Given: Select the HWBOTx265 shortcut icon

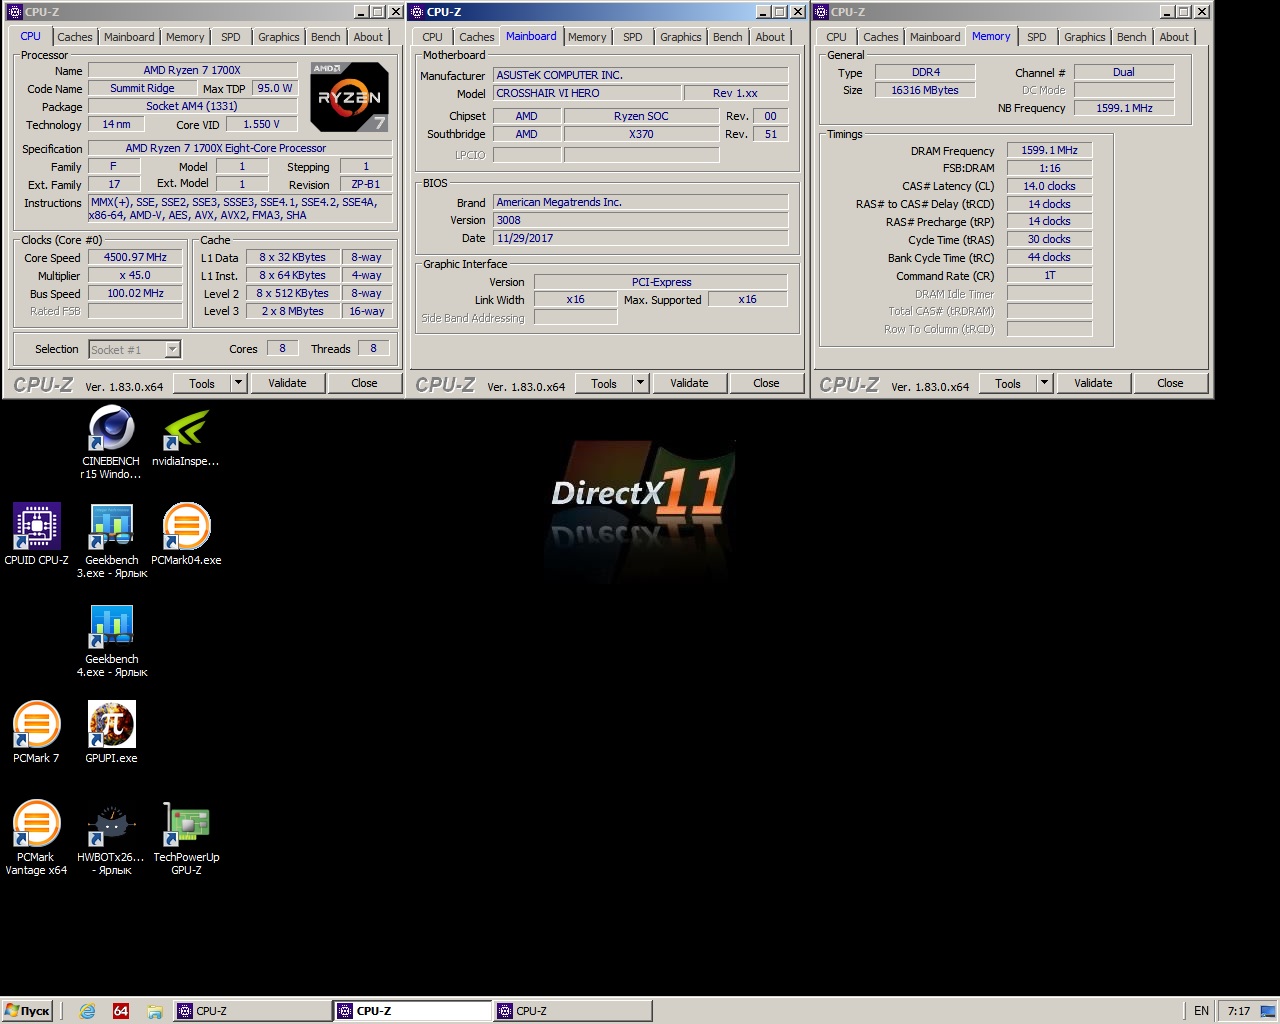Looking at the screenshot, I should click(x=111, y=838).
